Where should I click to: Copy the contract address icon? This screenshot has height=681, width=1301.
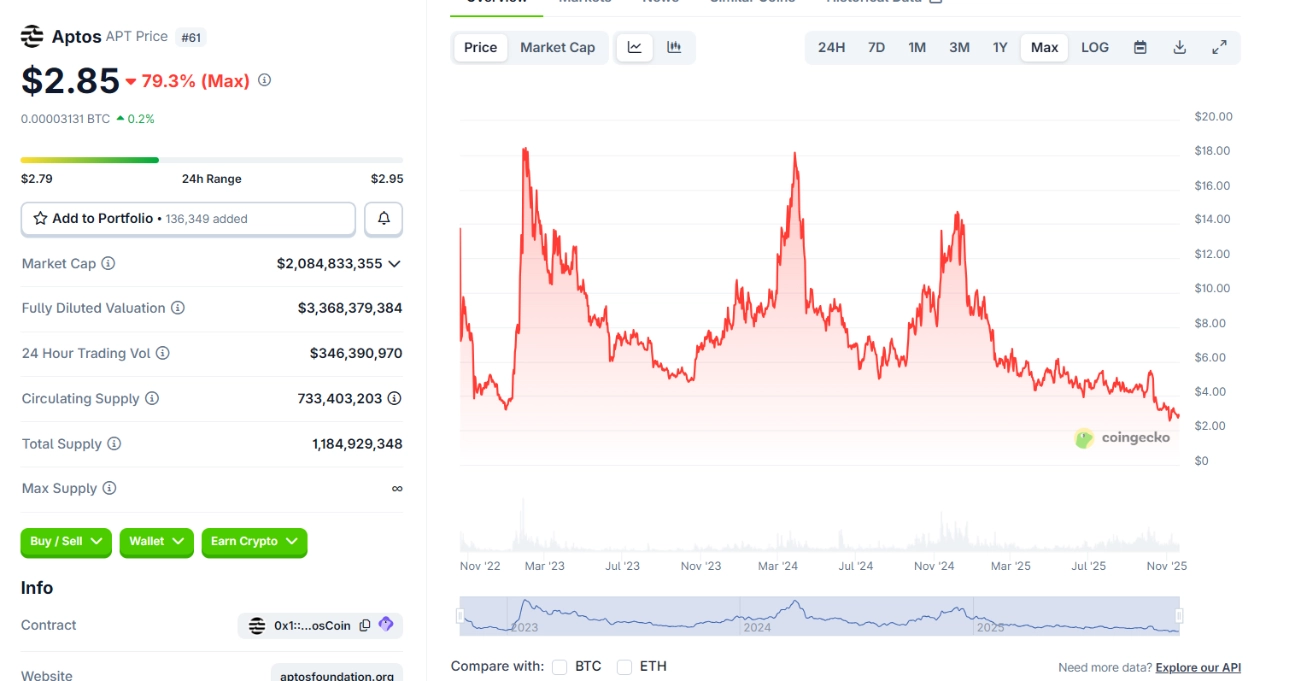click(x=365, y=625)
